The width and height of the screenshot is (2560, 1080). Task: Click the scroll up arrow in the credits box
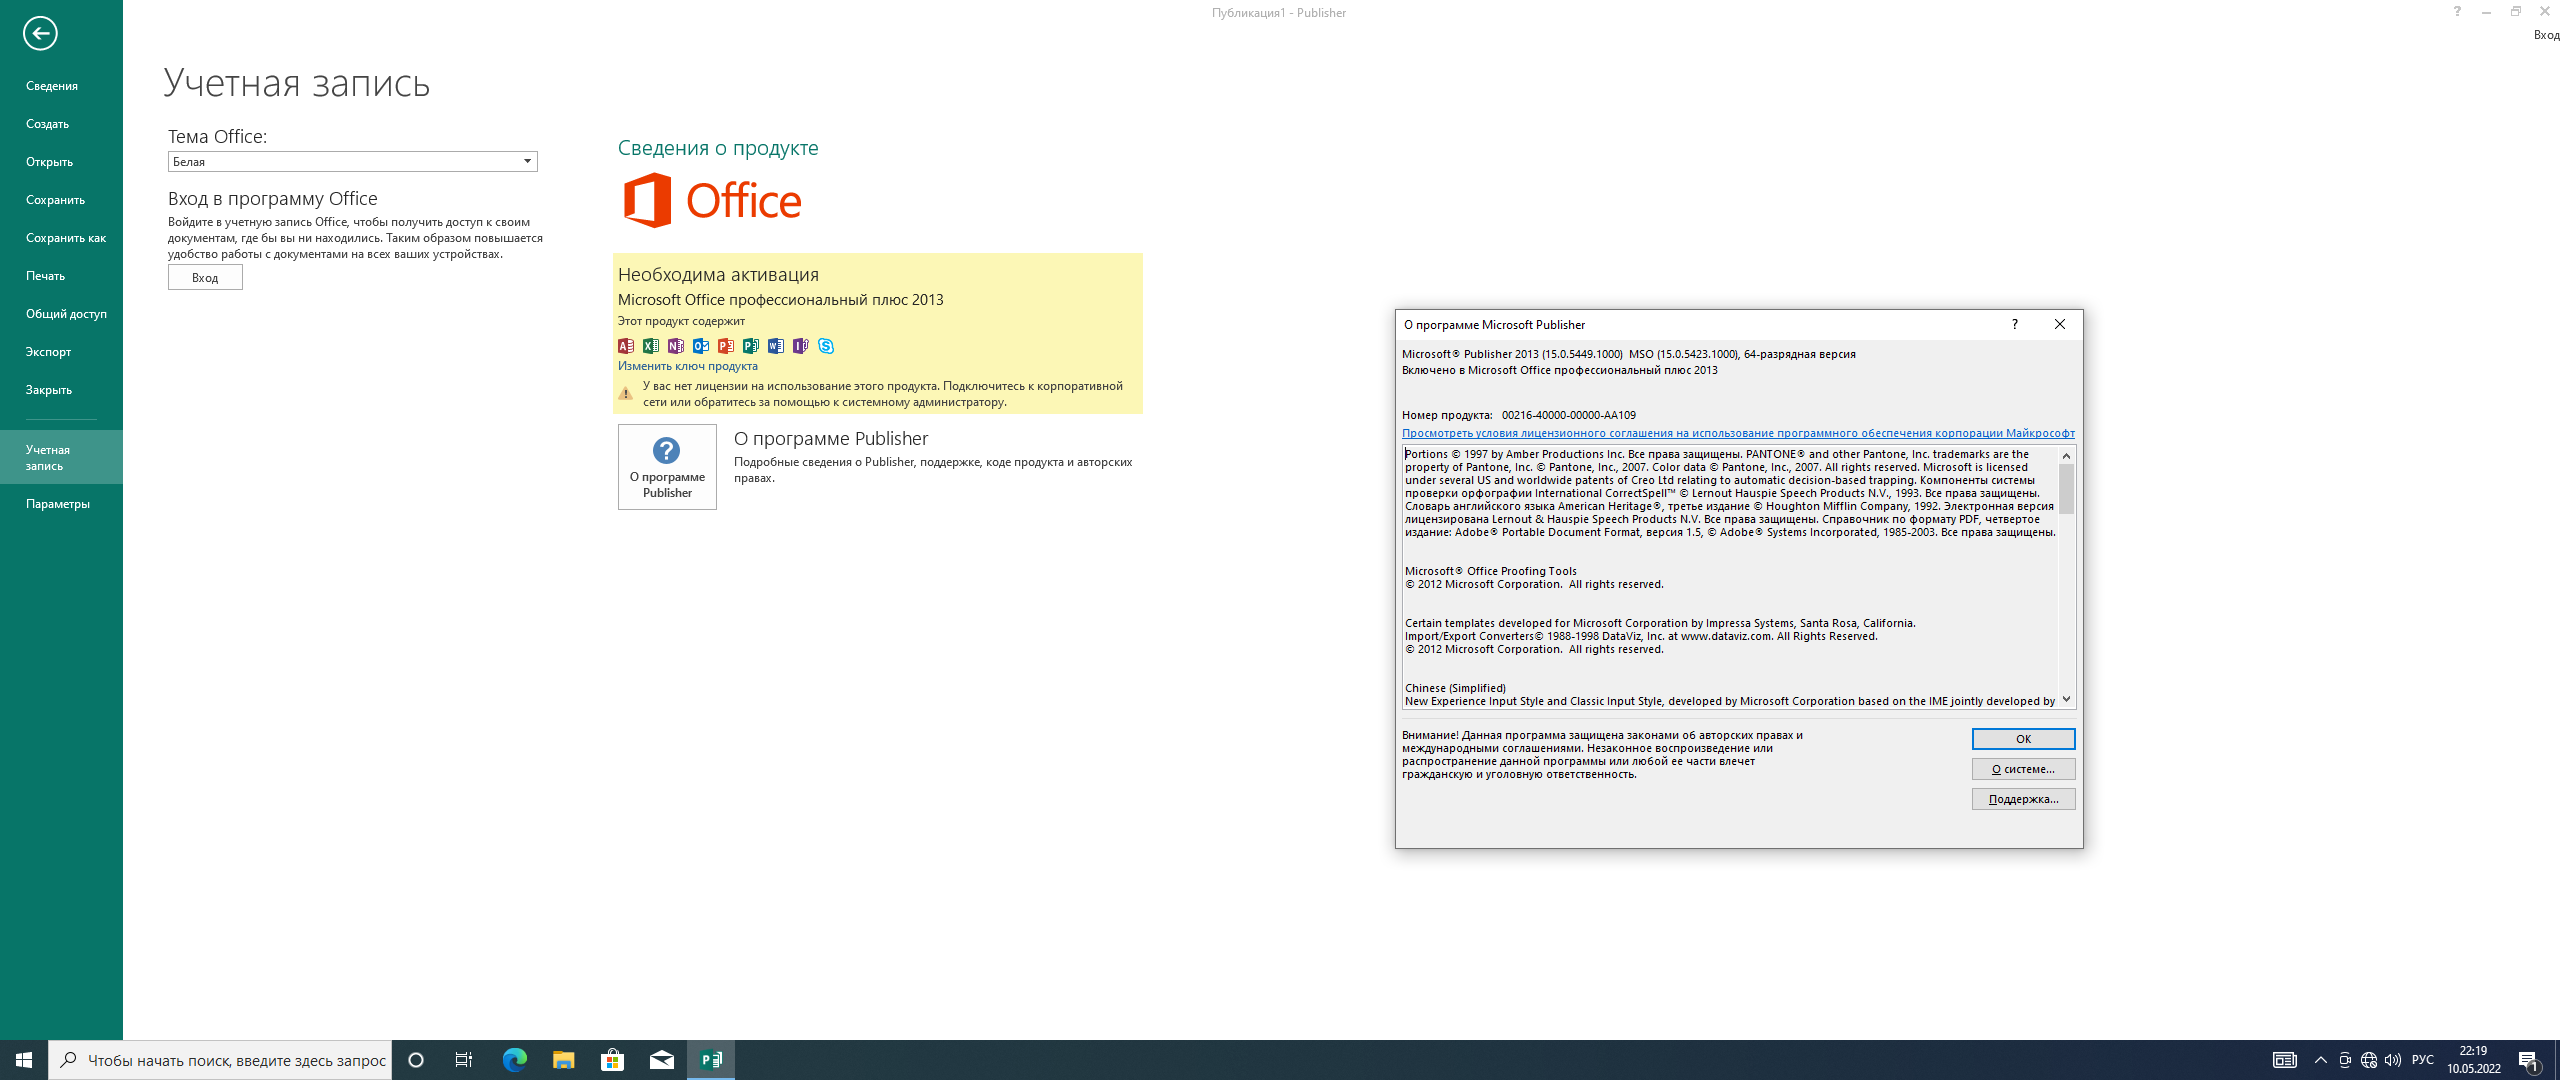pyautogui.click(x=2066, y=456)
